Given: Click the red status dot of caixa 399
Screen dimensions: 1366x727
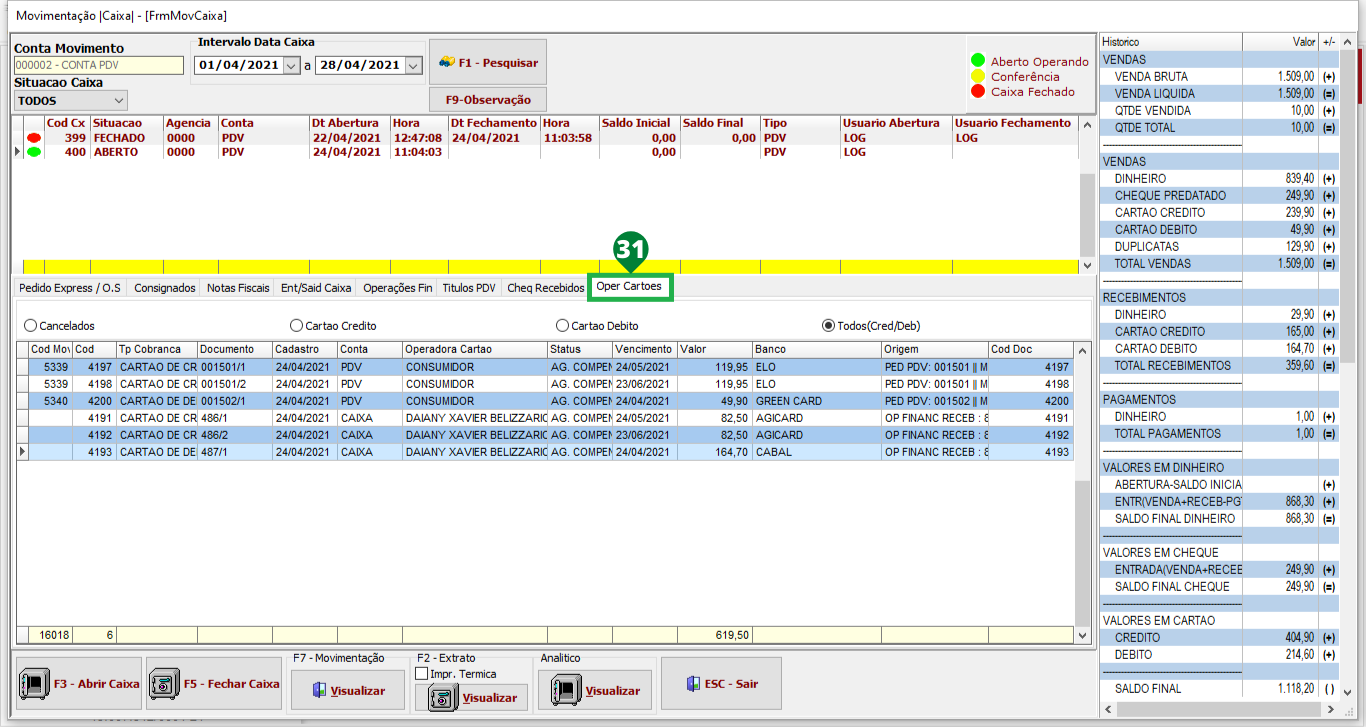Looking at the screenshot, I should 34,138.
